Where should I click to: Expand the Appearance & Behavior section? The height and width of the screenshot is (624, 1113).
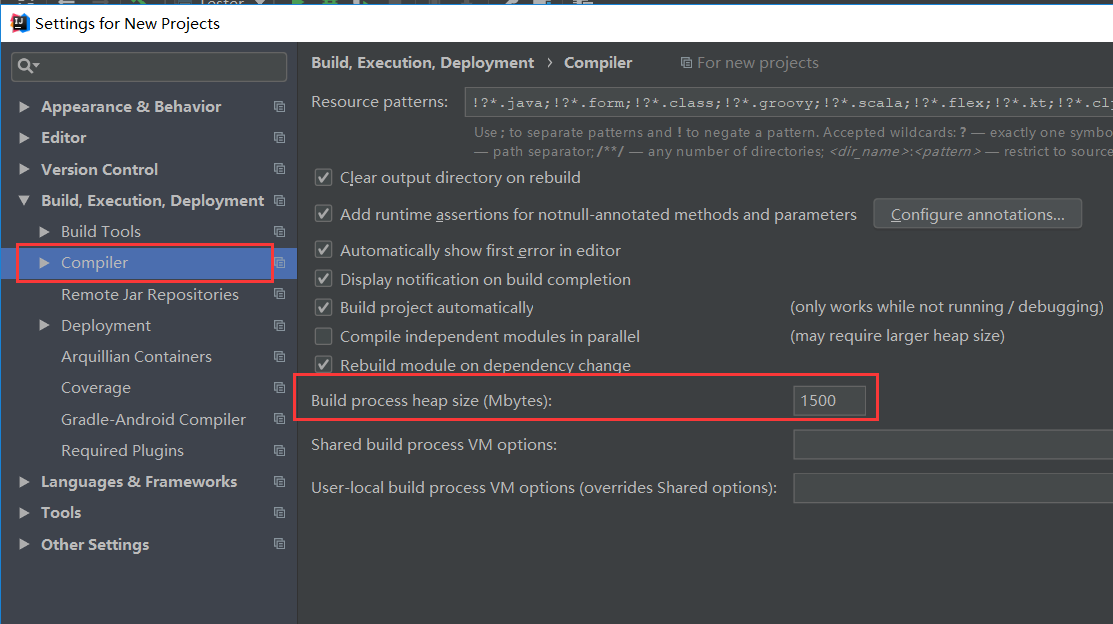(25, 107)
